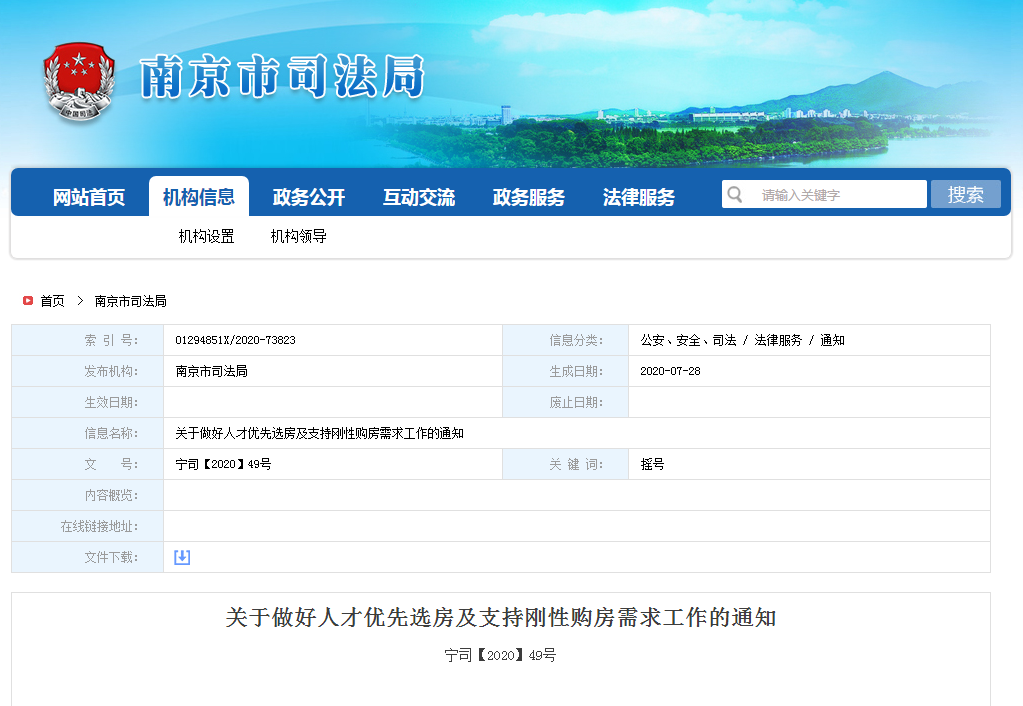Click the magnifier icon in search box

click(735, 194)
